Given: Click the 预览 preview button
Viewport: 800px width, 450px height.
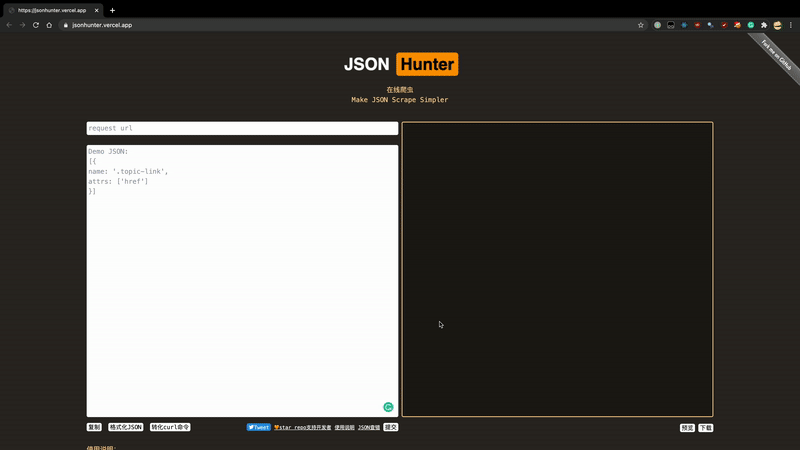Looking at the screenshot, I should 687,428.
